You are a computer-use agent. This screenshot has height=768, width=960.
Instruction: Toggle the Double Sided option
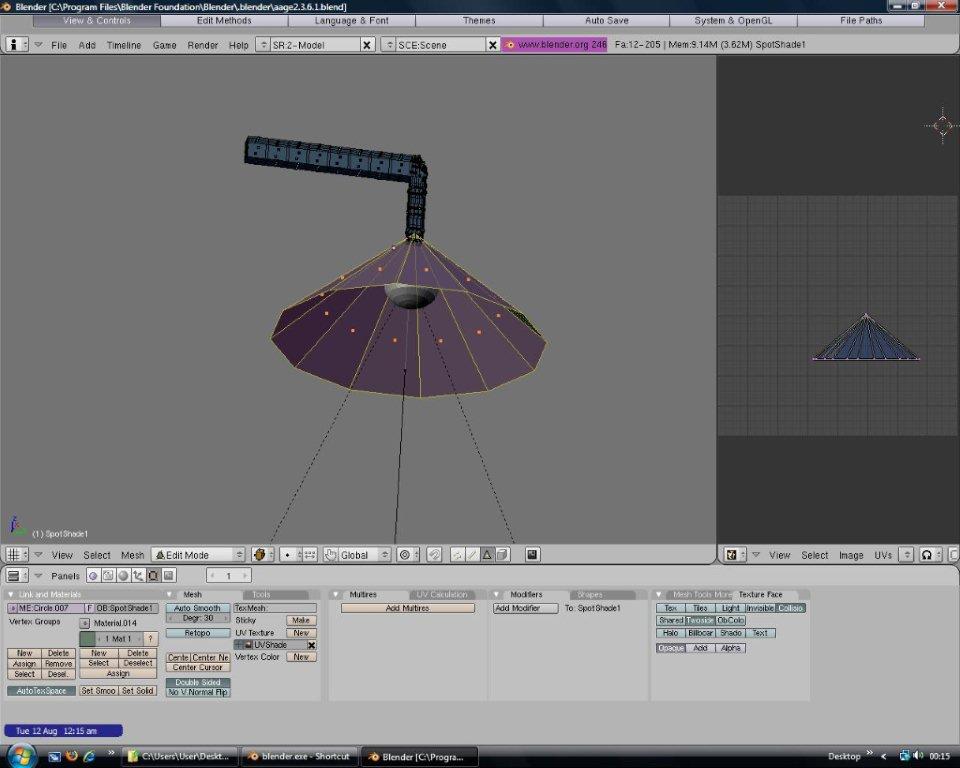(198, 682)
